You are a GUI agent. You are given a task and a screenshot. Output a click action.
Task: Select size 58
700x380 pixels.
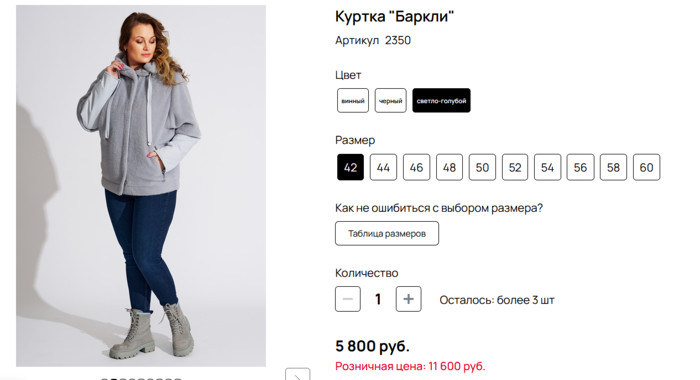[613, 167]
